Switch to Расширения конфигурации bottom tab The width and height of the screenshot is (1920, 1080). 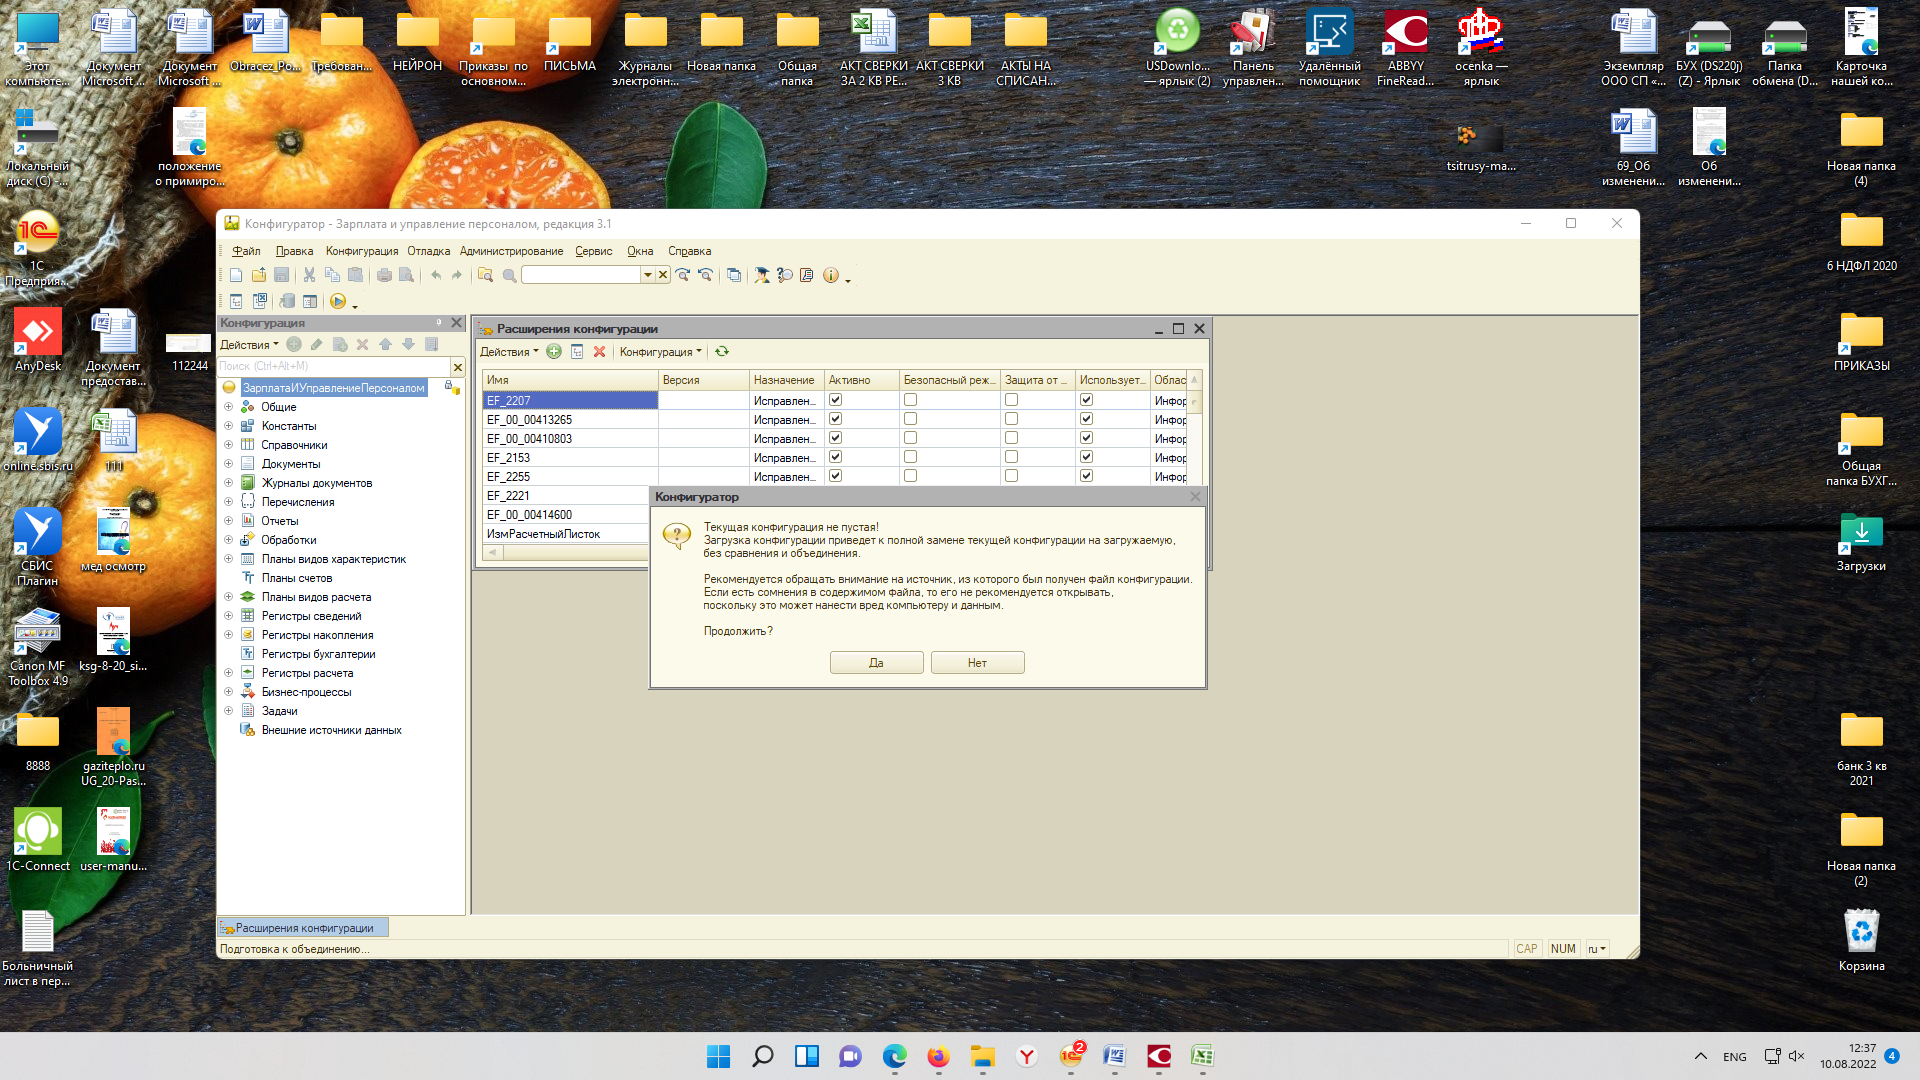coord(303,928)
